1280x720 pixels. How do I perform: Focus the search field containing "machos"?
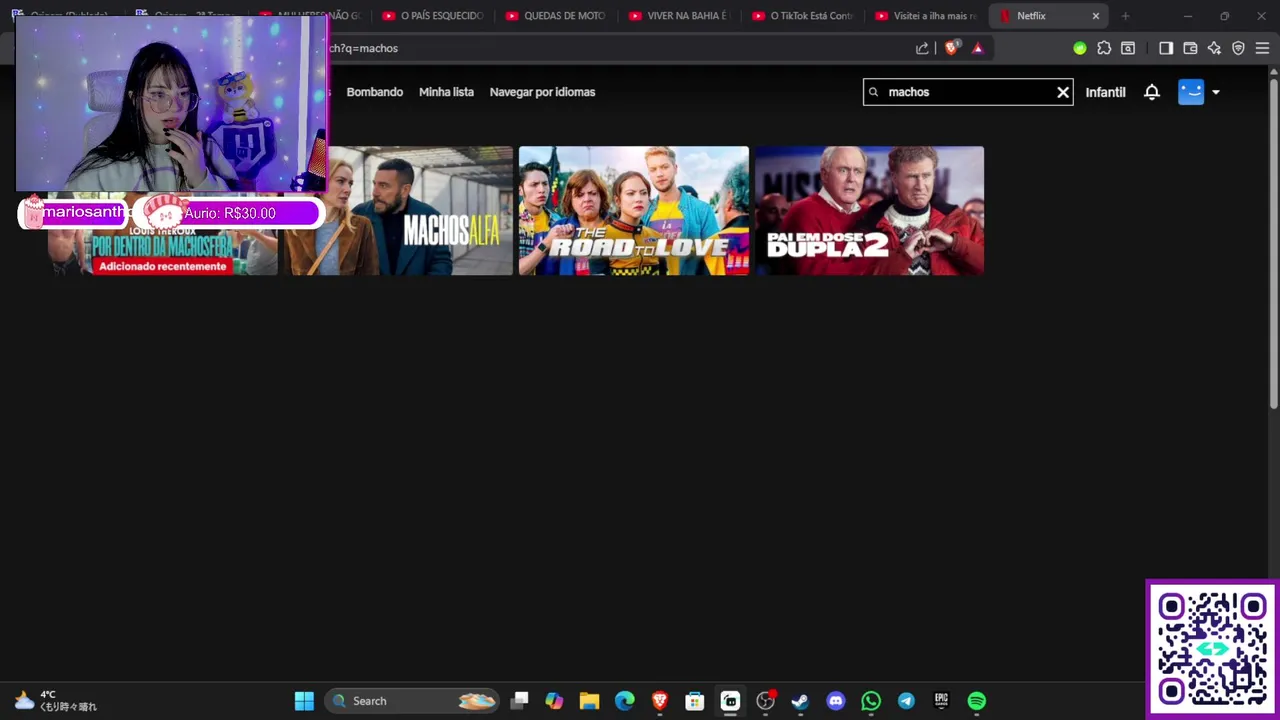point(968,92)
